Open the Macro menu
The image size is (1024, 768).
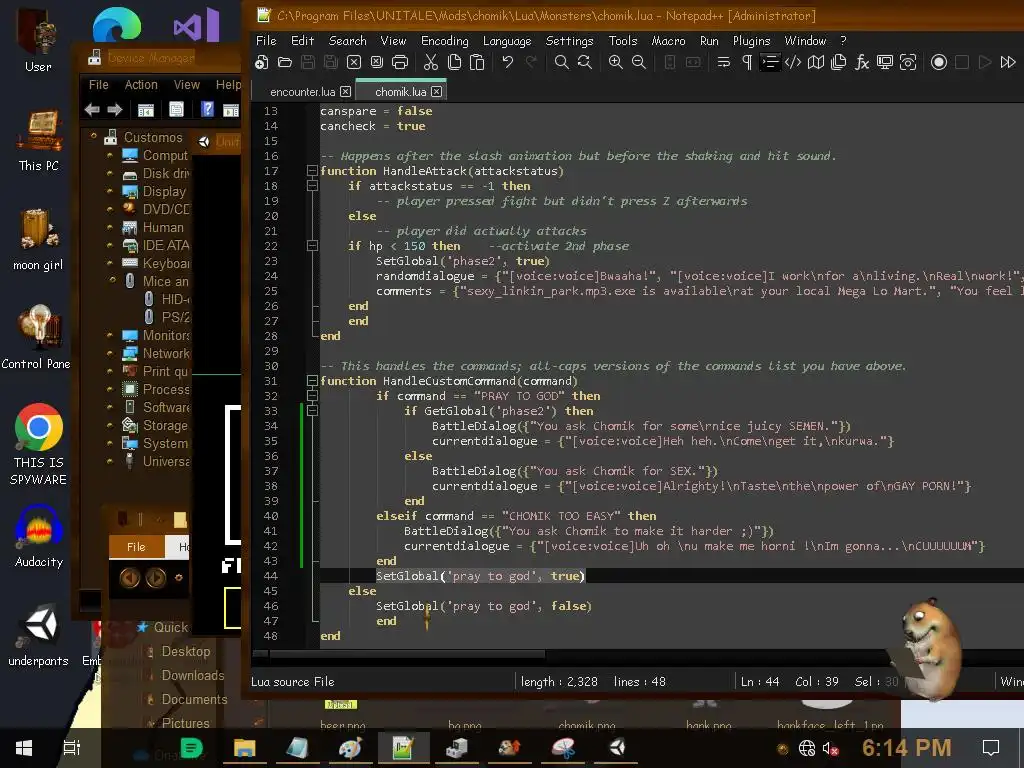[x=668, y=40]
